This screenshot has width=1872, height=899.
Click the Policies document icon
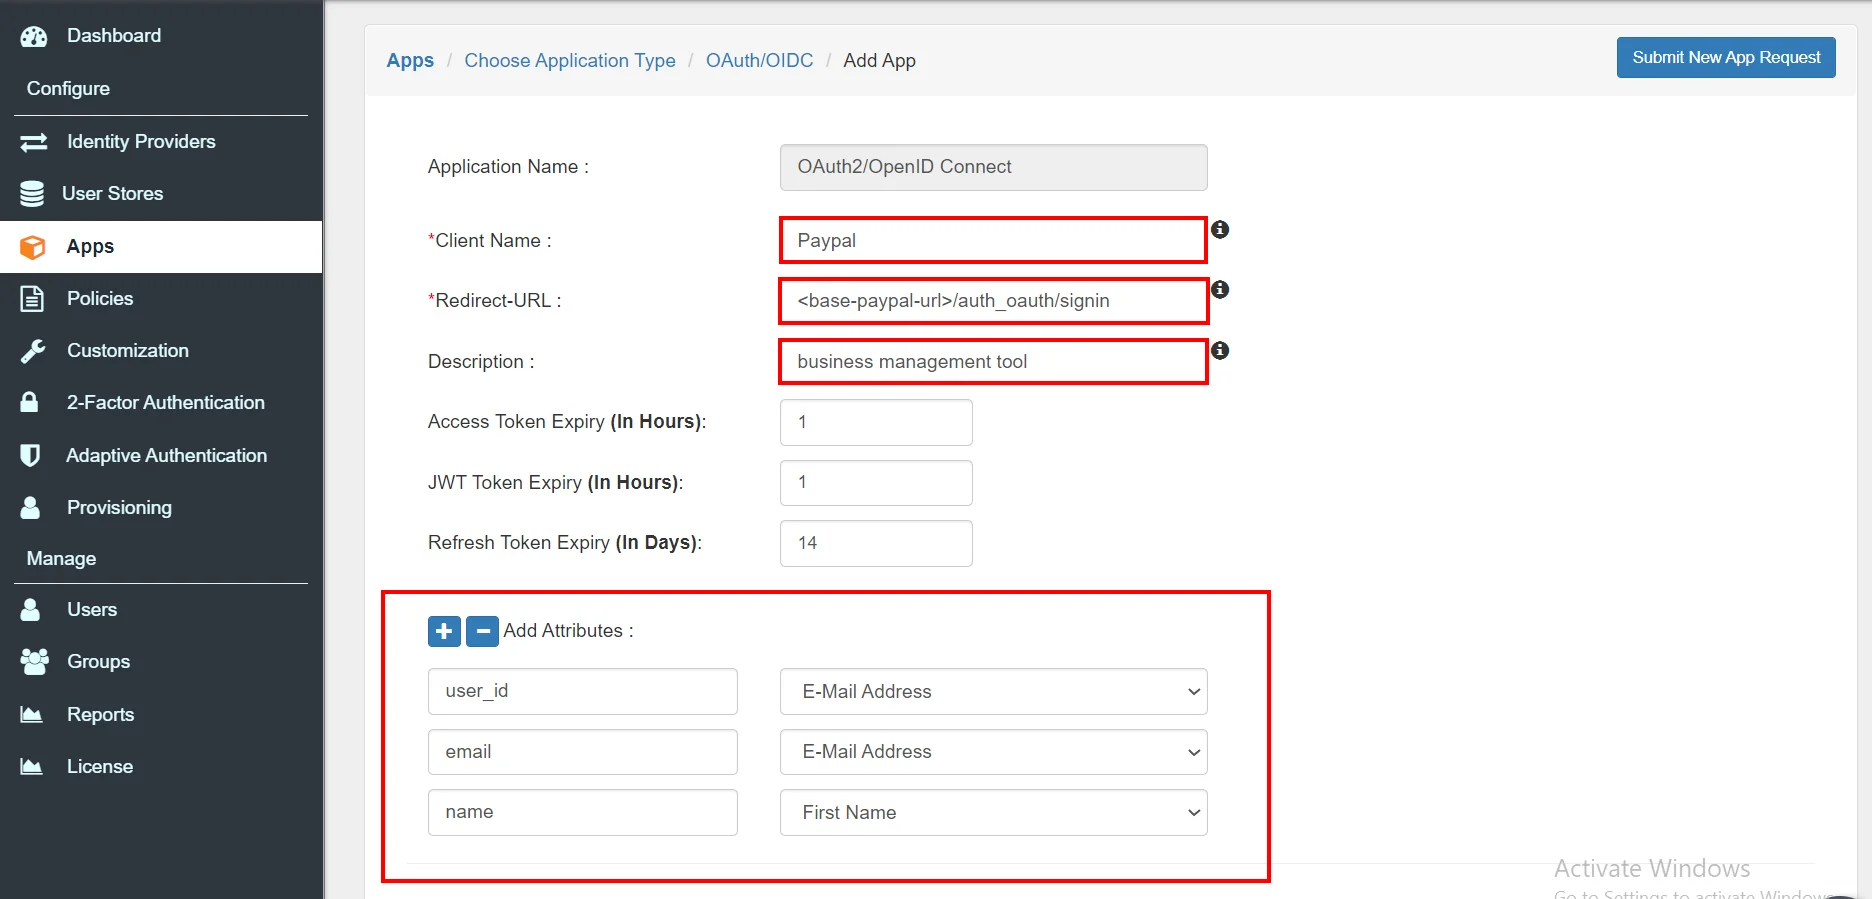[32, 299]
